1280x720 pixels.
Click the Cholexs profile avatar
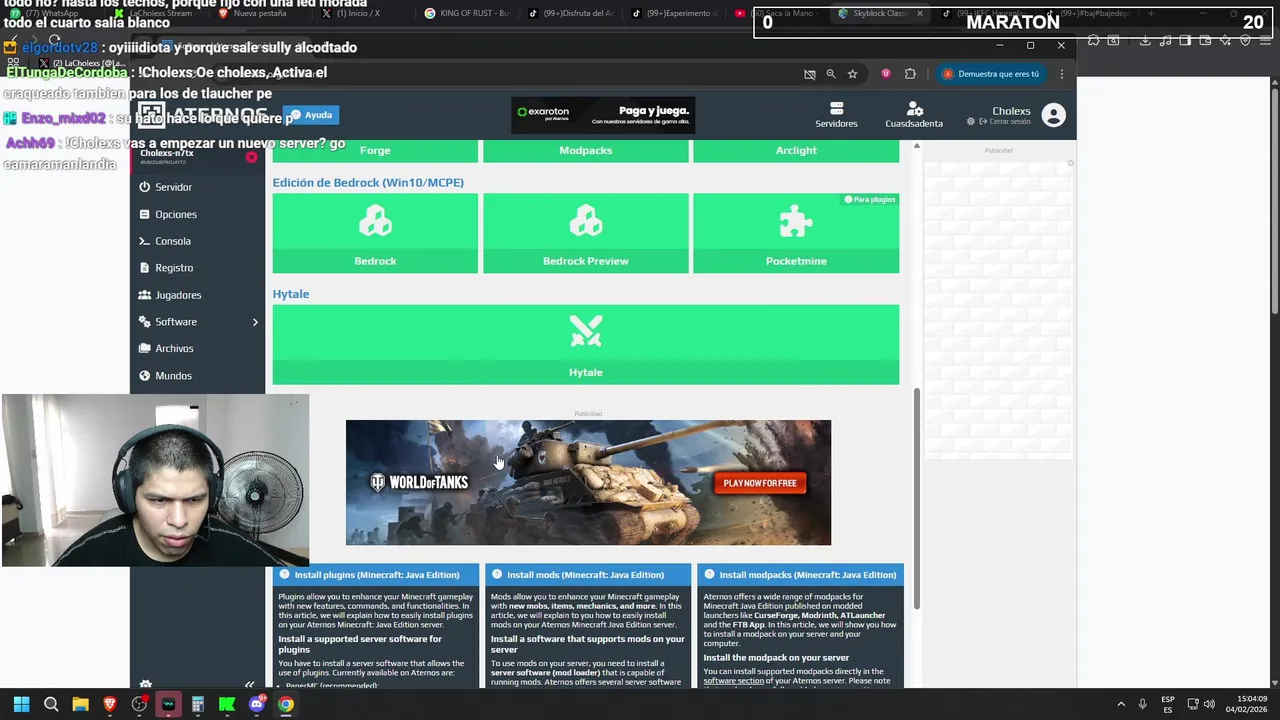click(1053, 115)
